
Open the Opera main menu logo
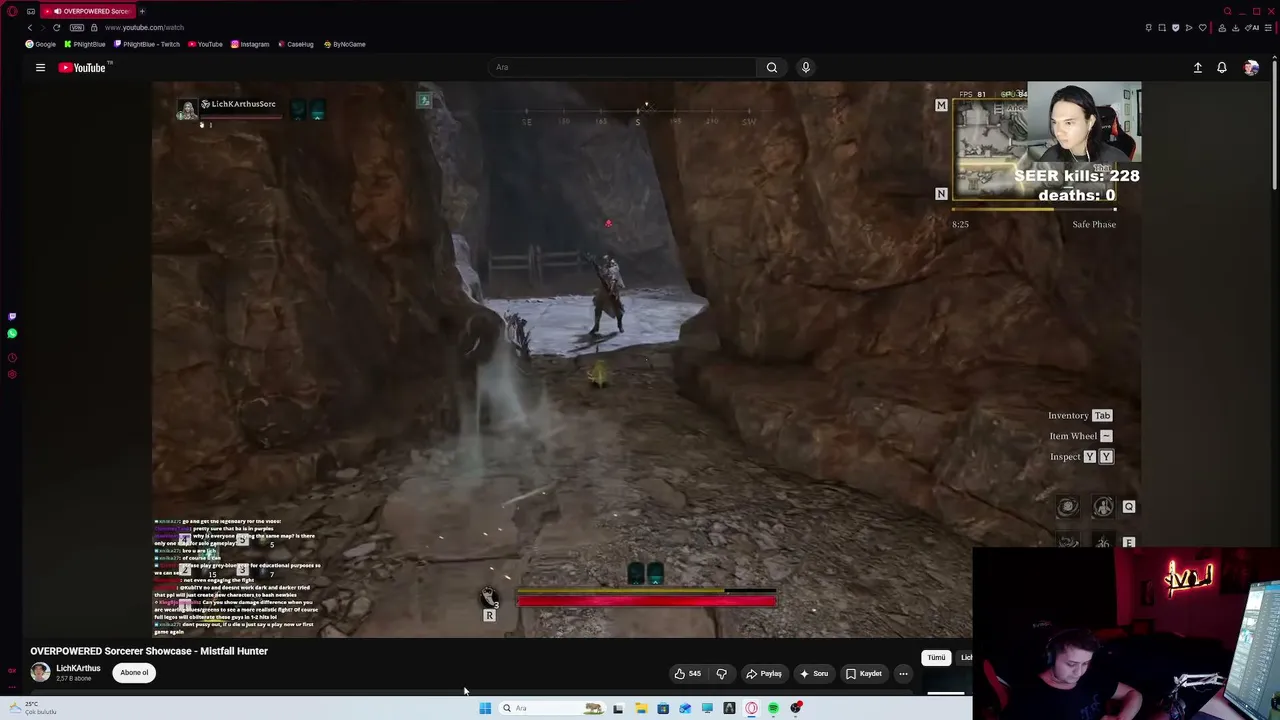point(12,11)
